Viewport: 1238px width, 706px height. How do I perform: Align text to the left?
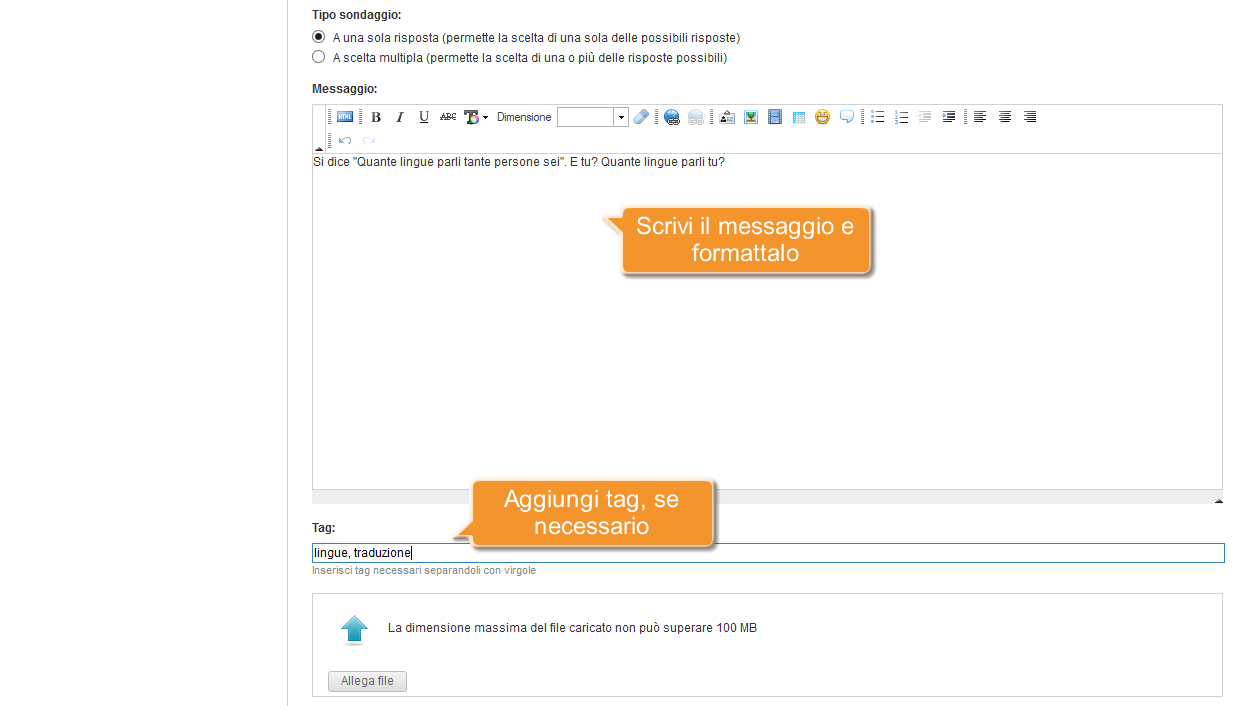pyautogui.click(x=980, y=117)
